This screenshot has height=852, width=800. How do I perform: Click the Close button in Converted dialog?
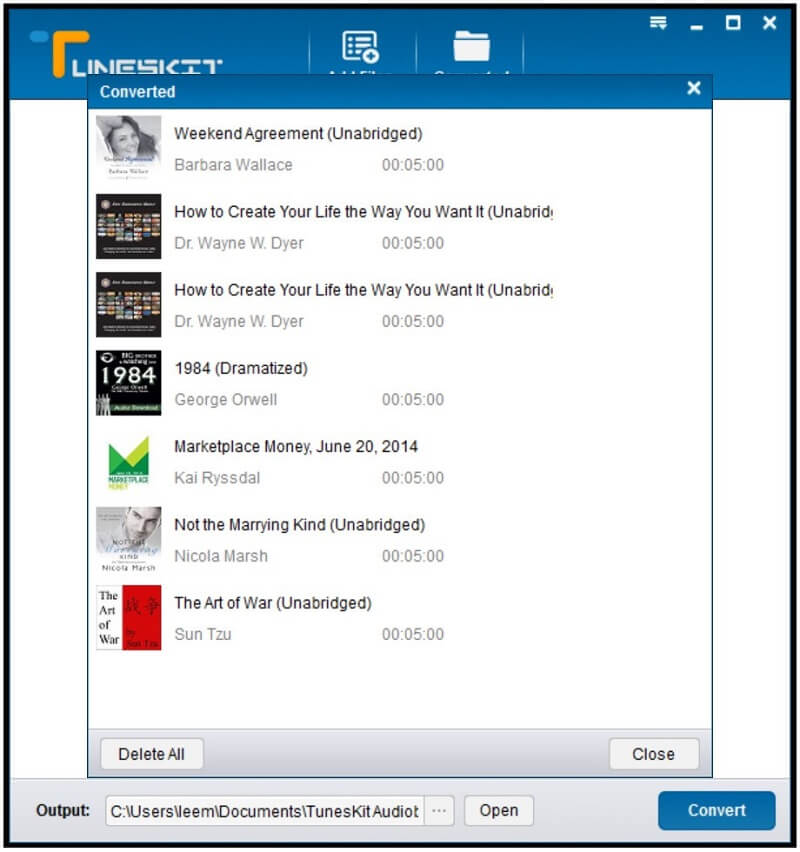pyautogui.click(x=654, y=754)
